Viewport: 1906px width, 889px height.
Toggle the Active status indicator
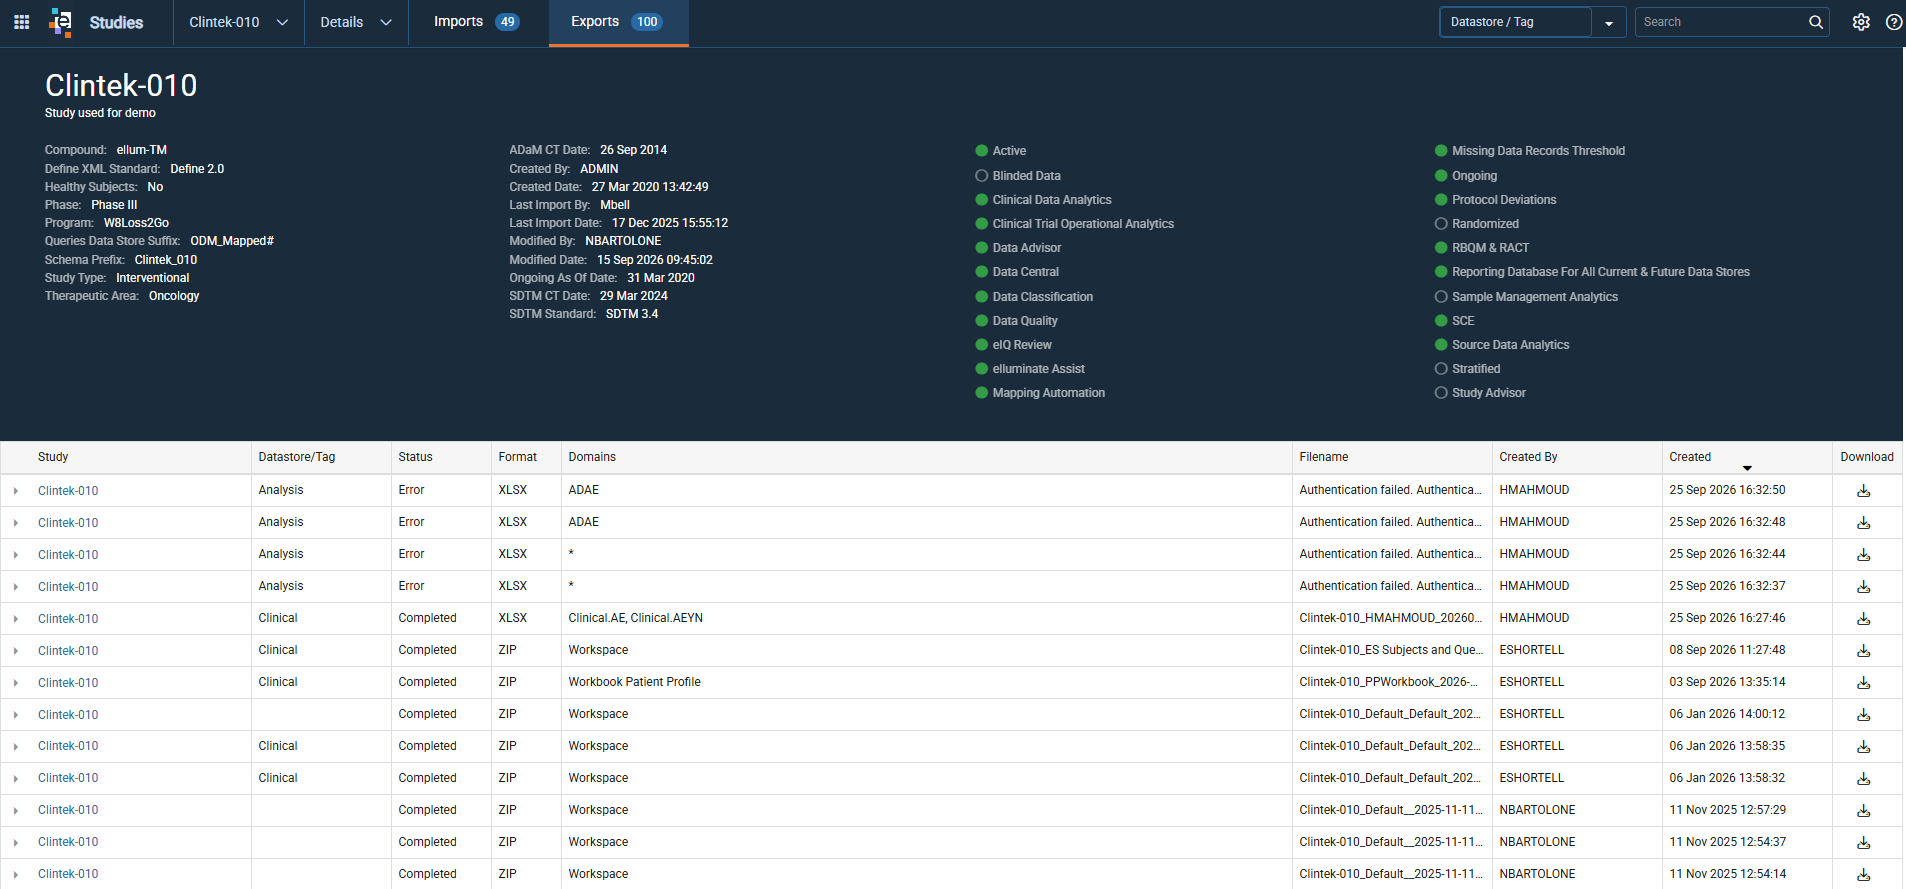coord(982,151)
